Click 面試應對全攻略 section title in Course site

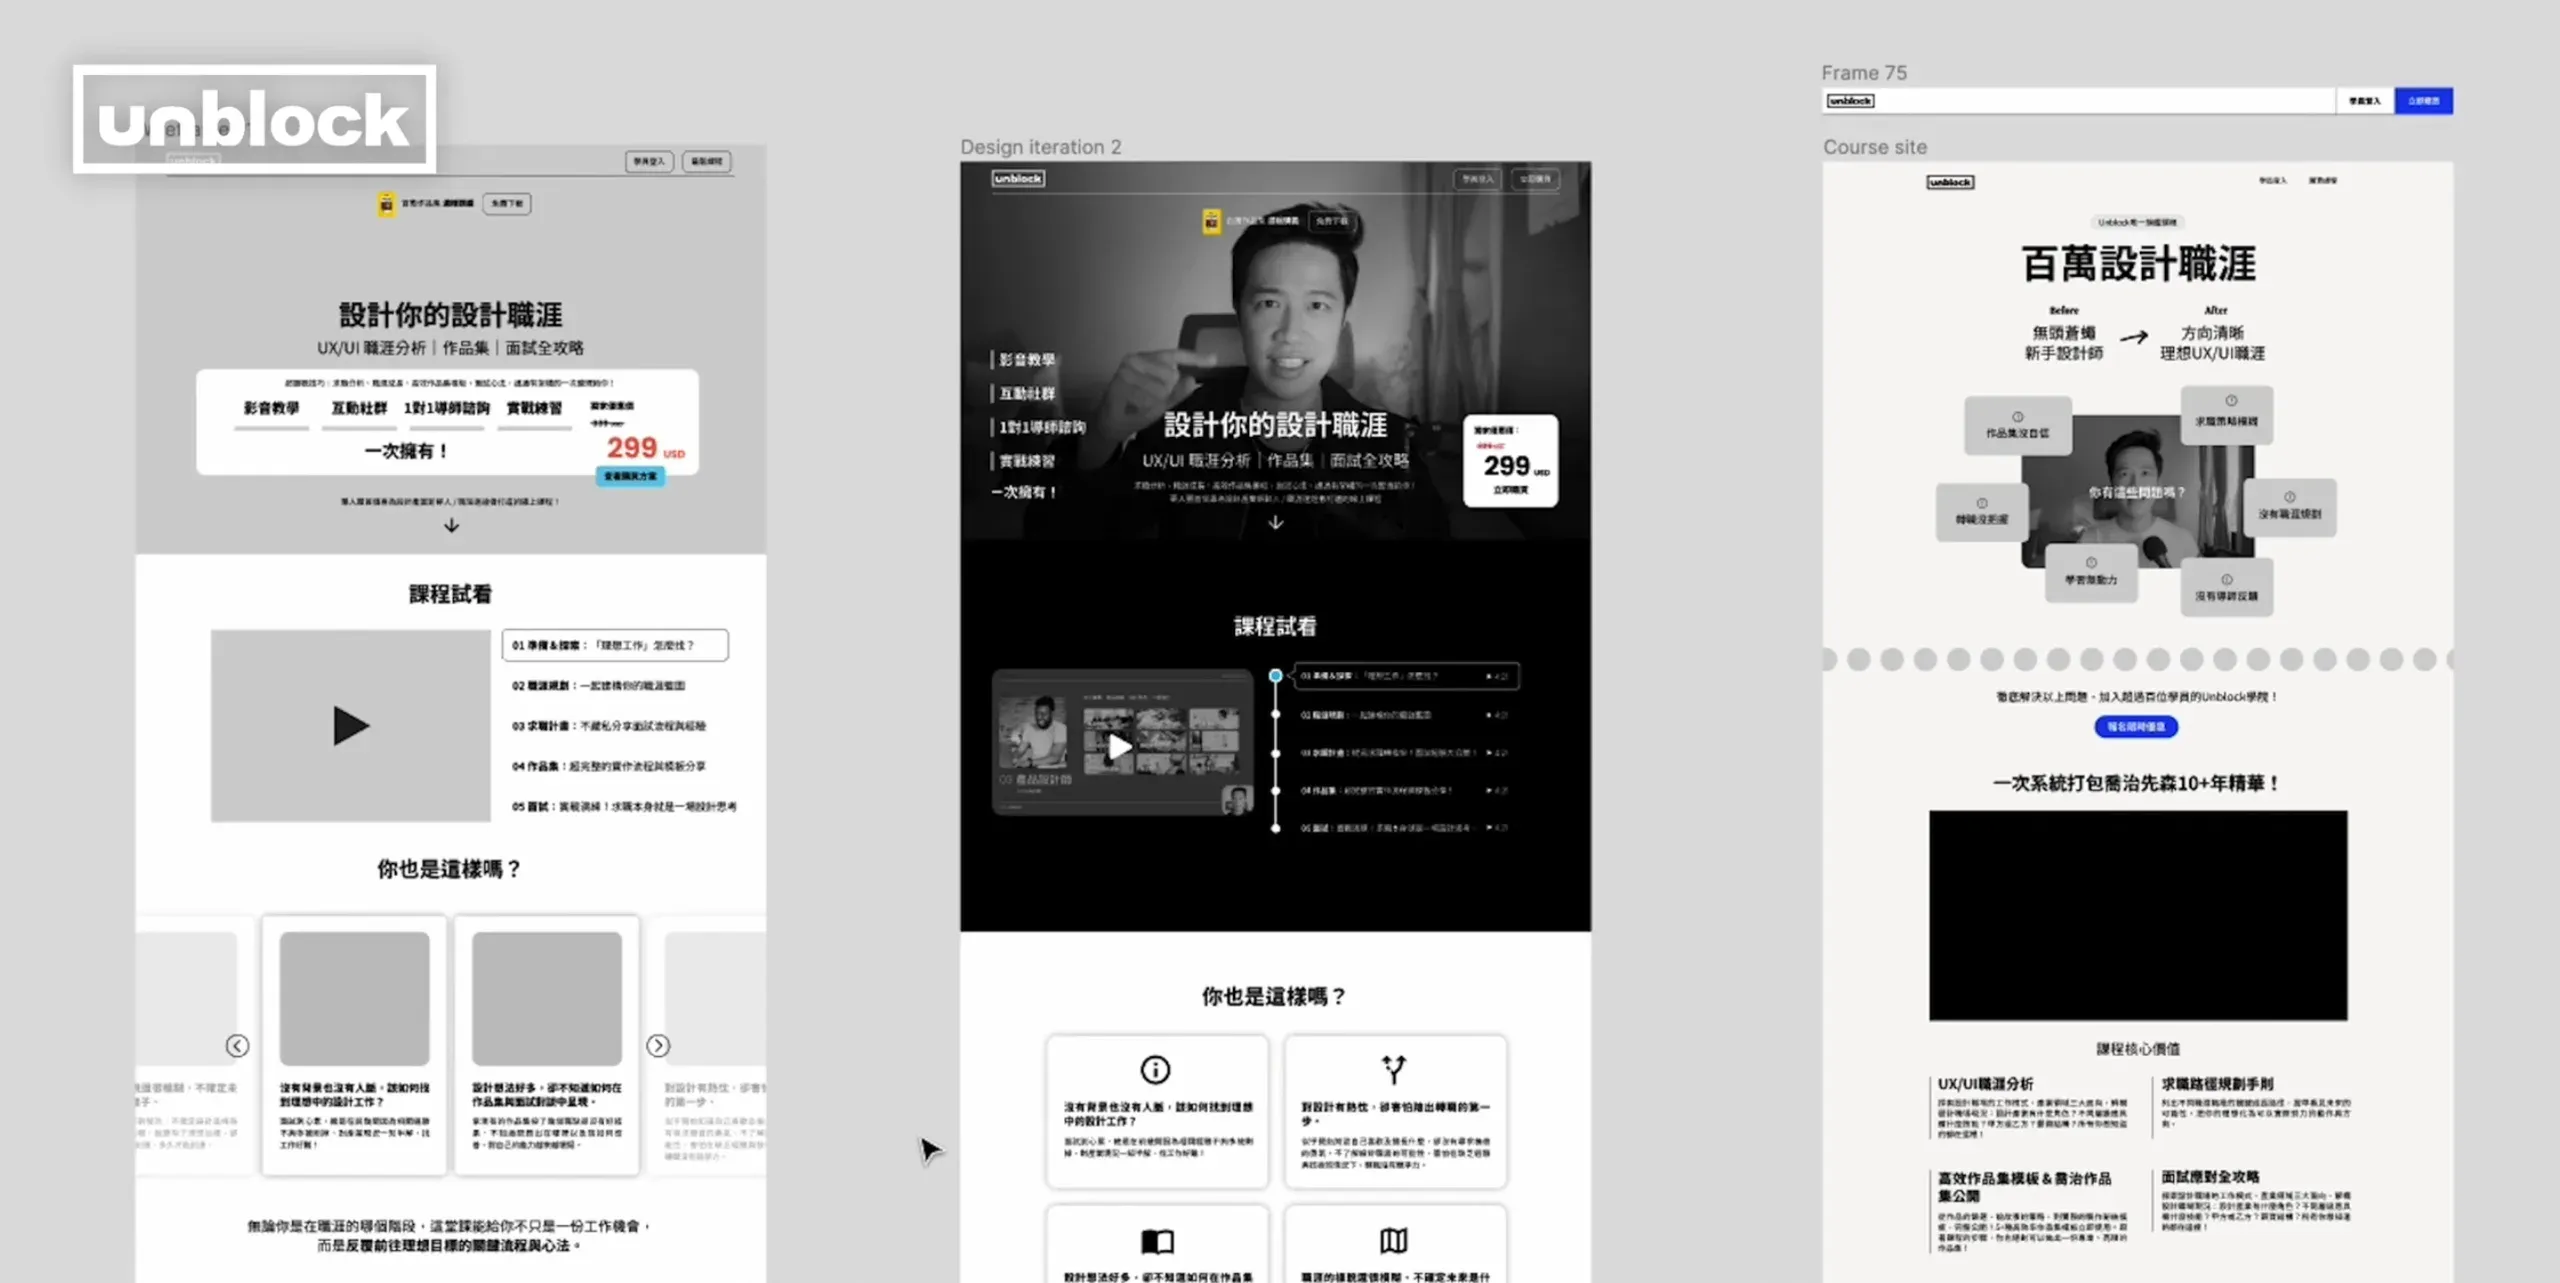[x=2210, y=1177]
